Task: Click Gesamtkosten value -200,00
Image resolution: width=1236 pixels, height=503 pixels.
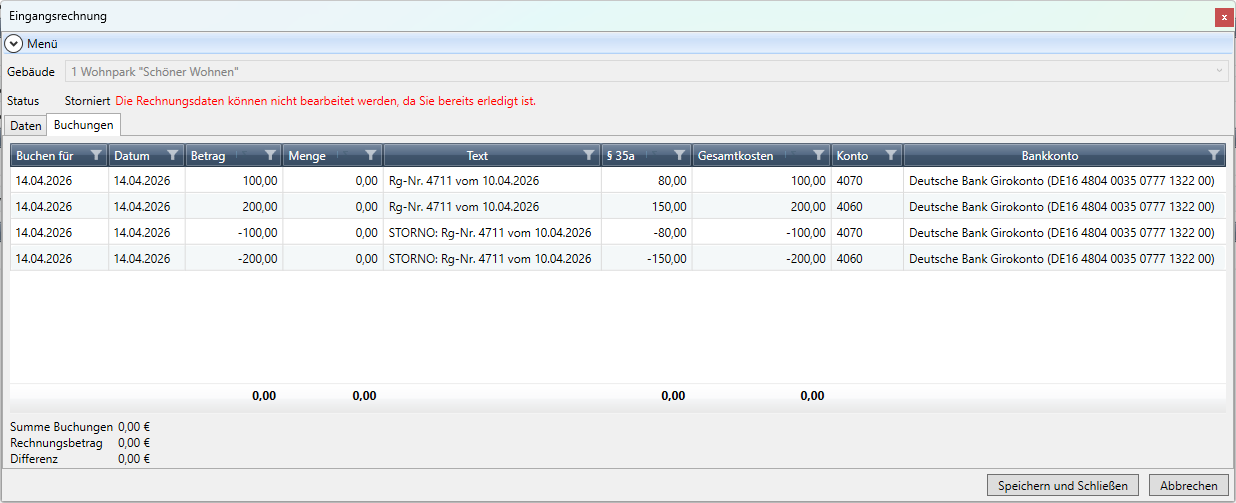Action: click(761, 259)
